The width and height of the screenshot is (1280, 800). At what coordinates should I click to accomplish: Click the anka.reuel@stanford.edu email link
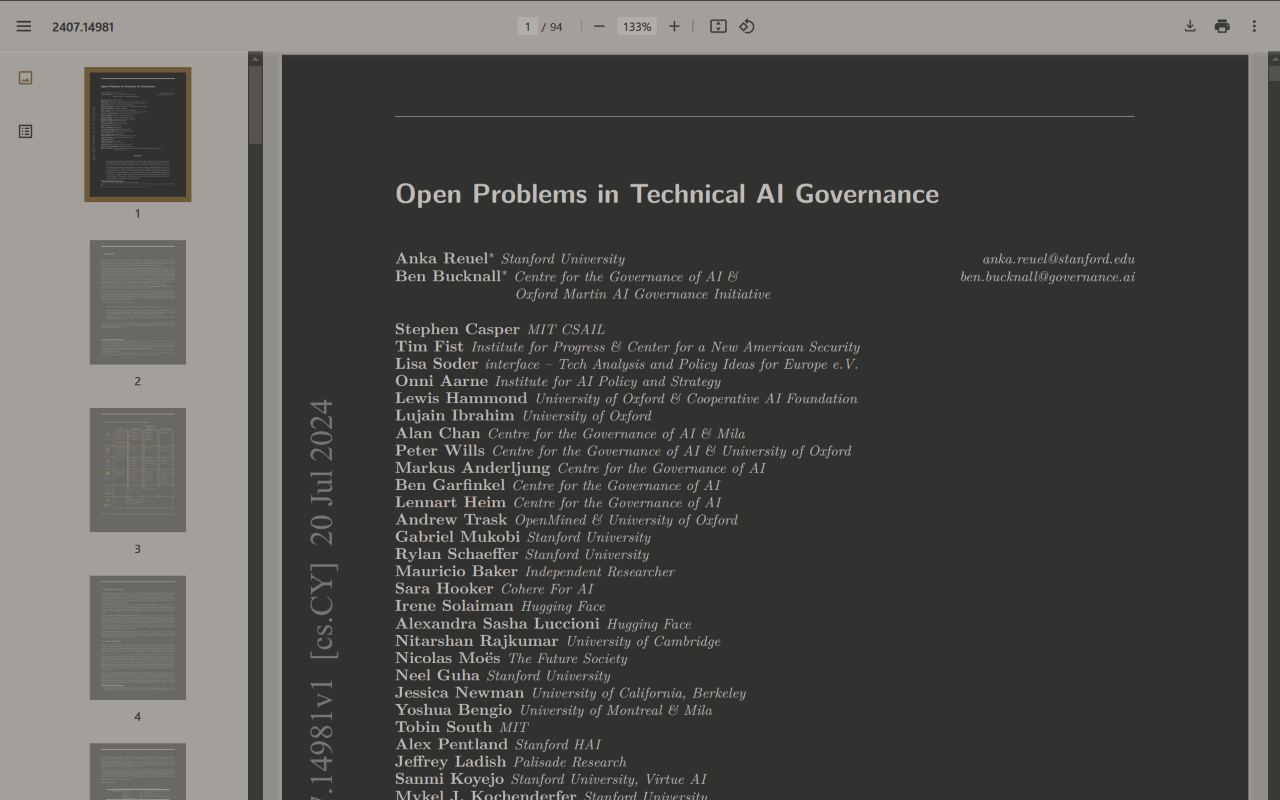(1058, 259)
